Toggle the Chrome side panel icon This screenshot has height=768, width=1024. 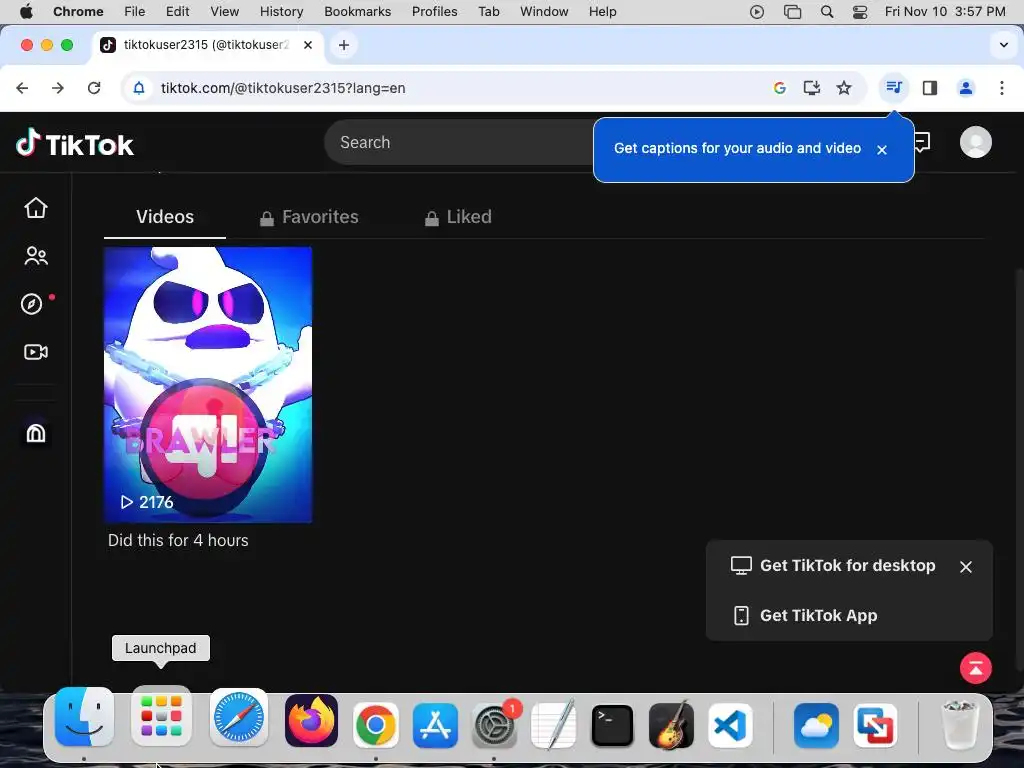[x=929, y=88]
